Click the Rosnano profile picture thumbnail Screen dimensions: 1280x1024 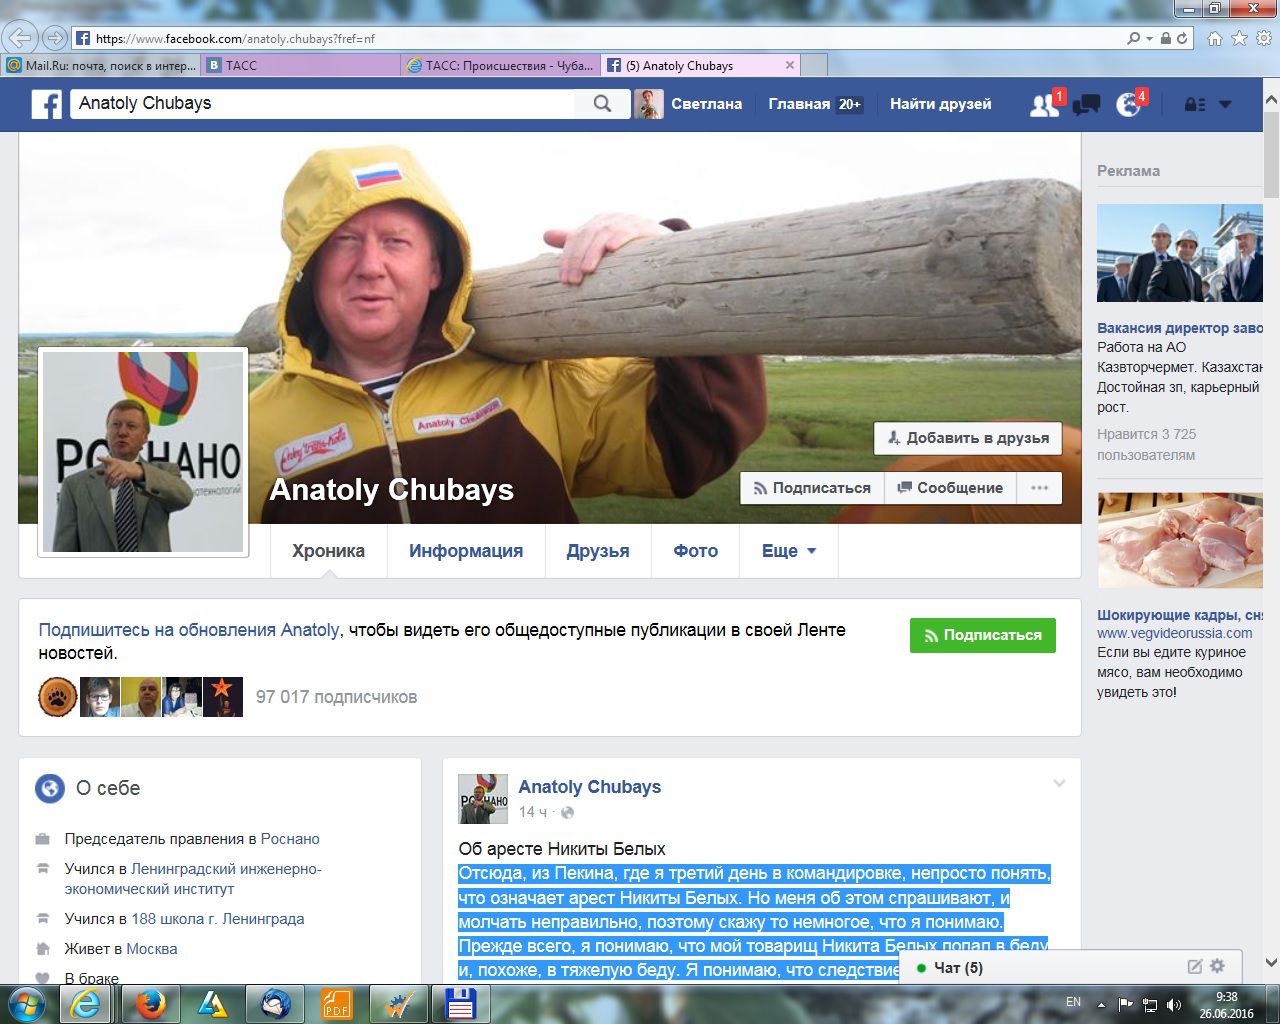143,452
